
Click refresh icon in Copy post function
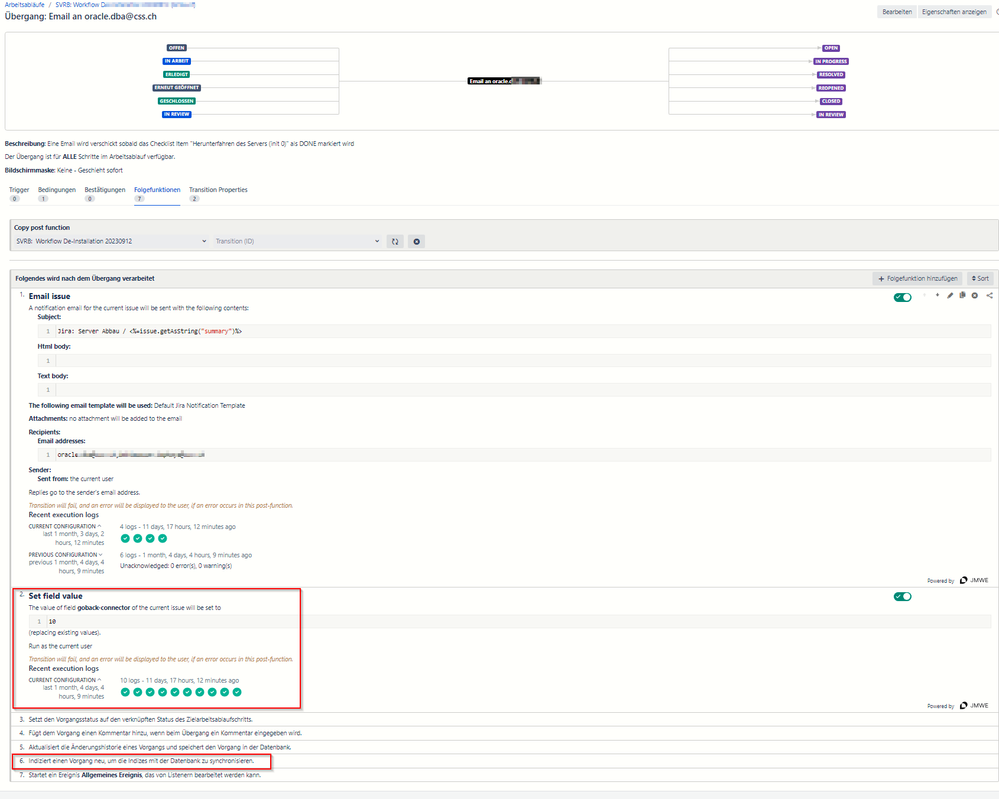pyautogui.click(x=395, y=241)
